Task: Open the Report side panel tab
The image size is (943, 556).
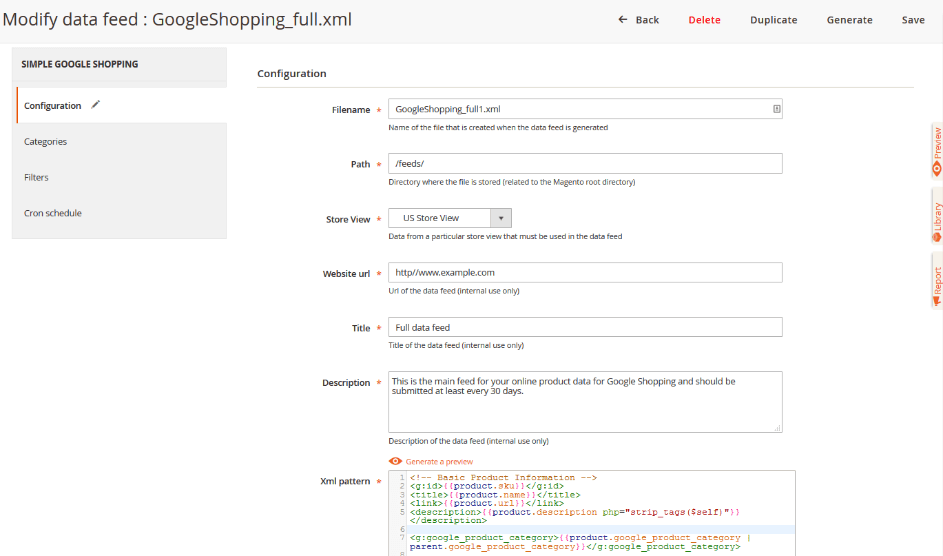Action: click(x=937, y=281)
